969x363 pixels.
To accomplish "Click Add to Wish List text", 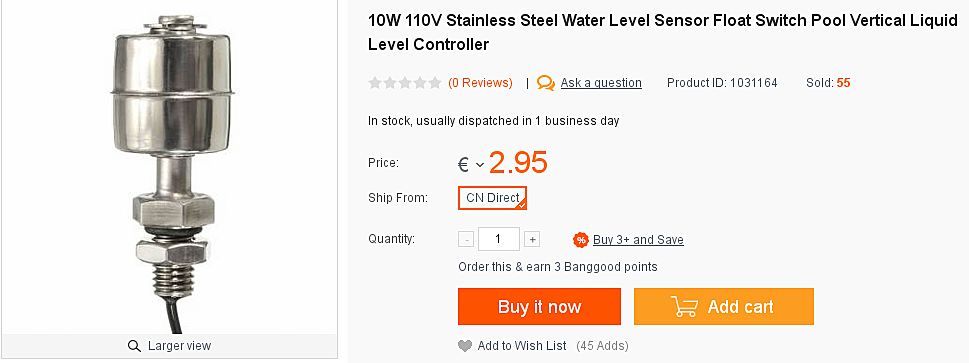I will pyautogui.click(x=522, y=346).
